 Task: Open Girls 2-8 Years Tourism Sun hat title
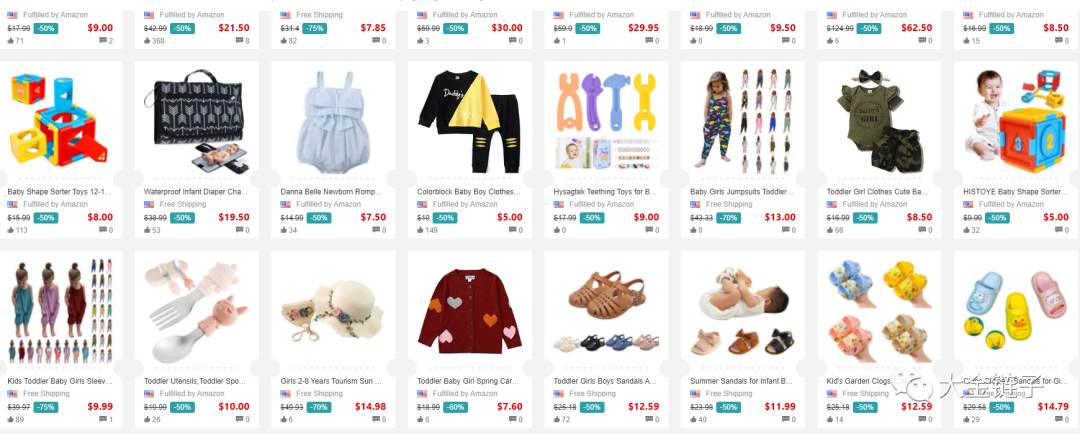point(331,381)
